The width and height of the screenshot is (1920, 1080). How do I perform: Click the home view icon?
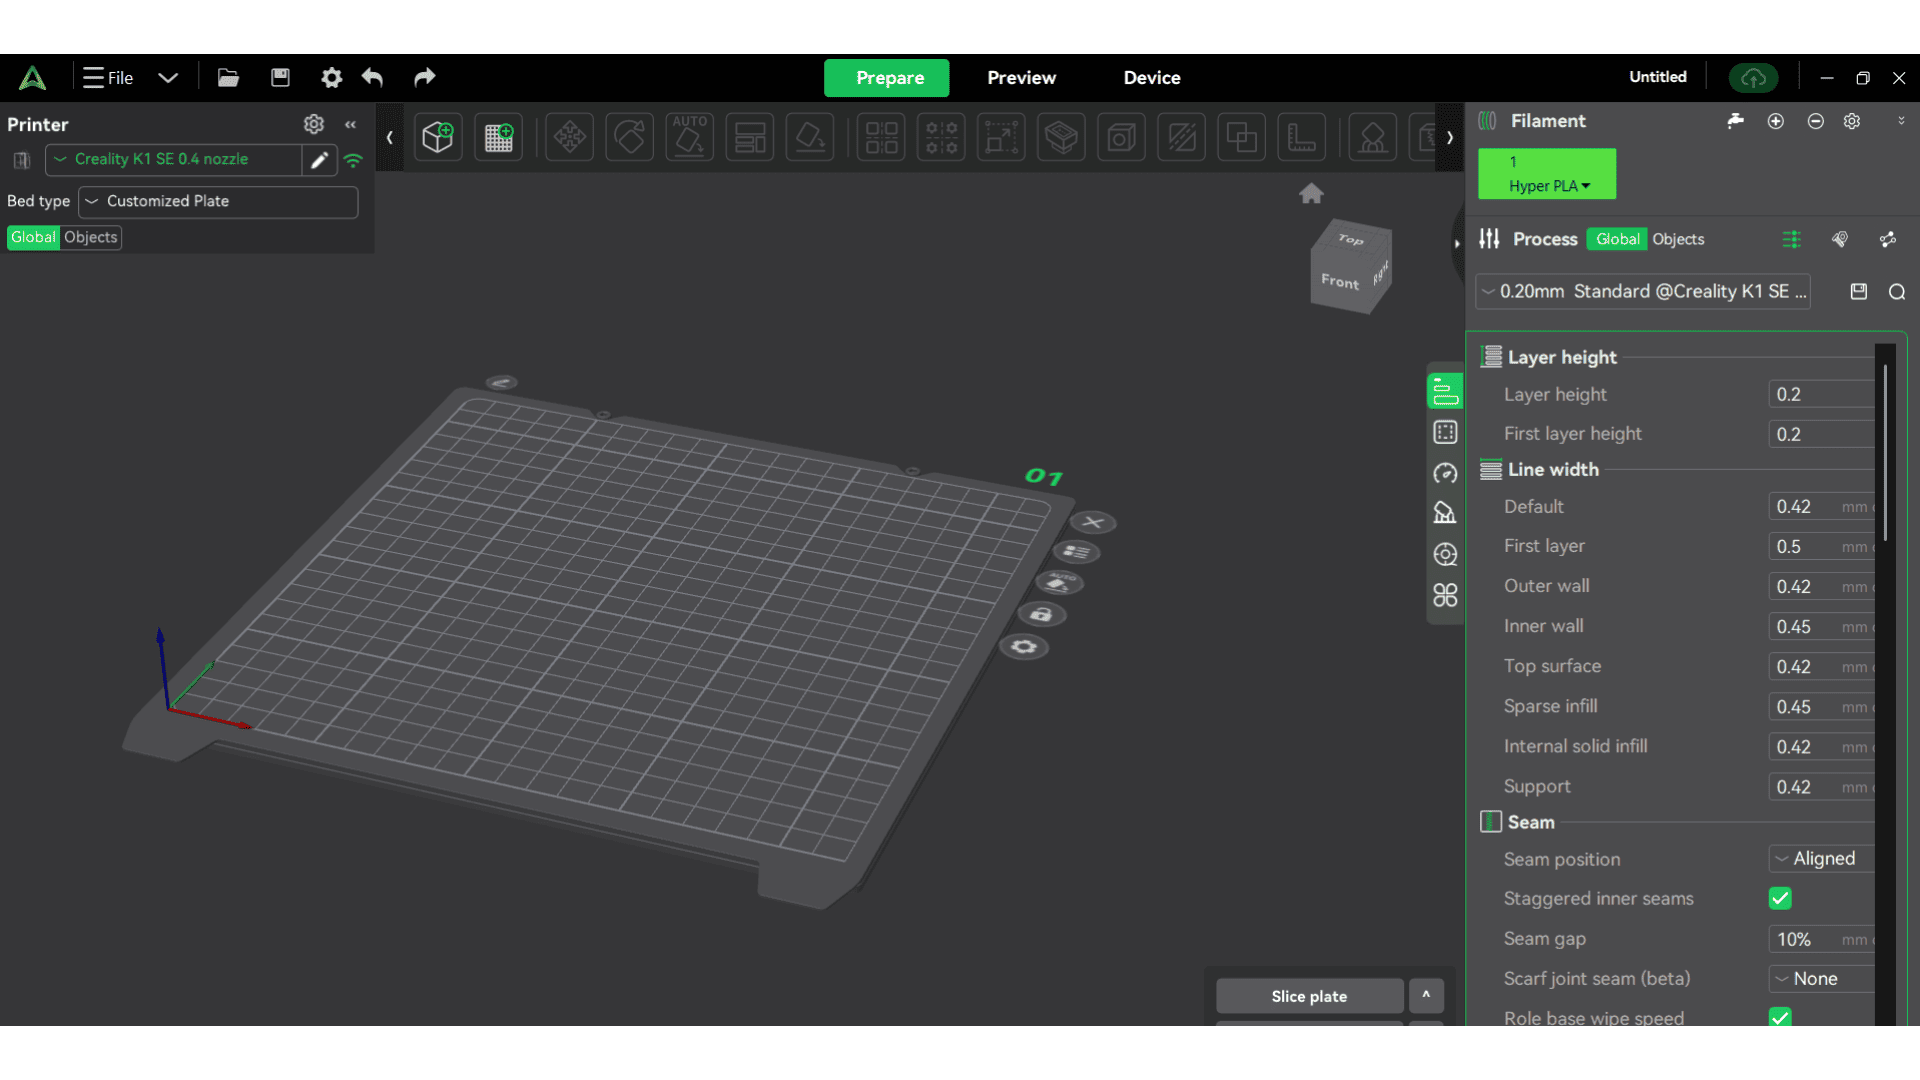point(1311,193)
